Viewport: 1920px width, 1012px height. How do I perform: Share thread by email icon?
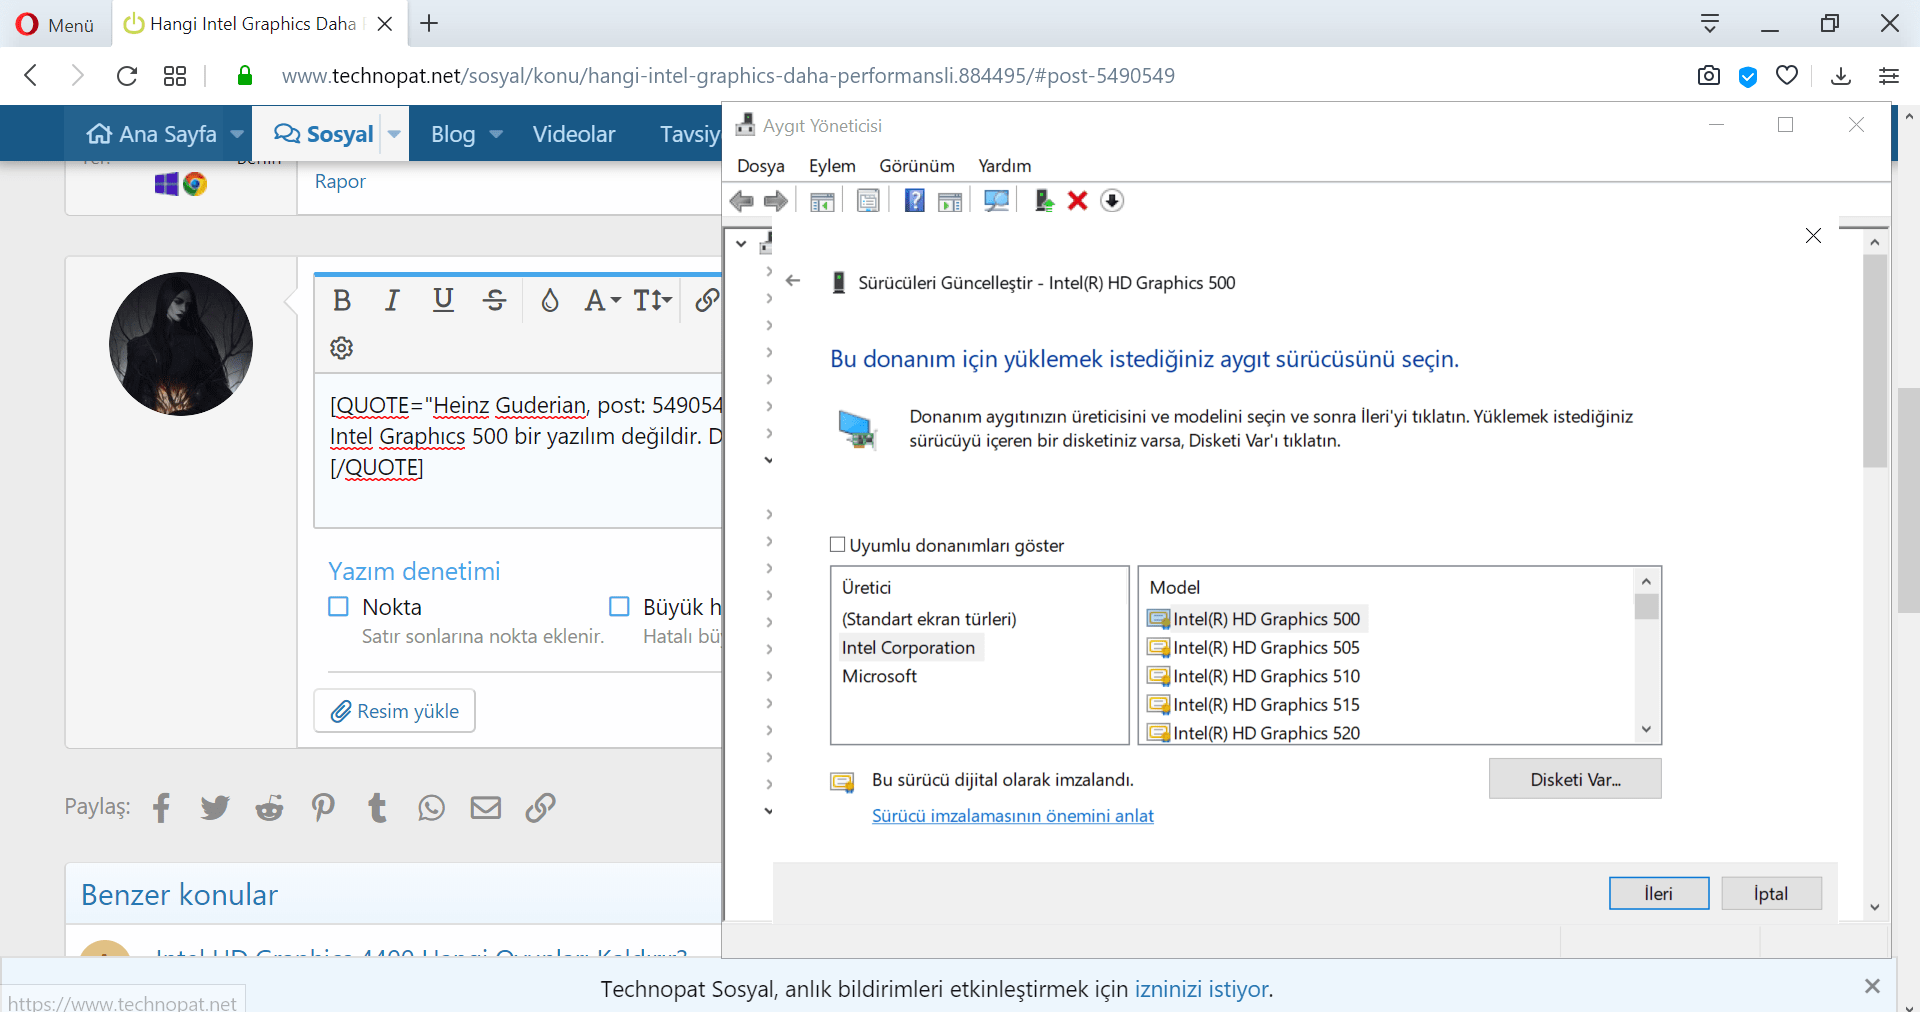click(486, 807)
